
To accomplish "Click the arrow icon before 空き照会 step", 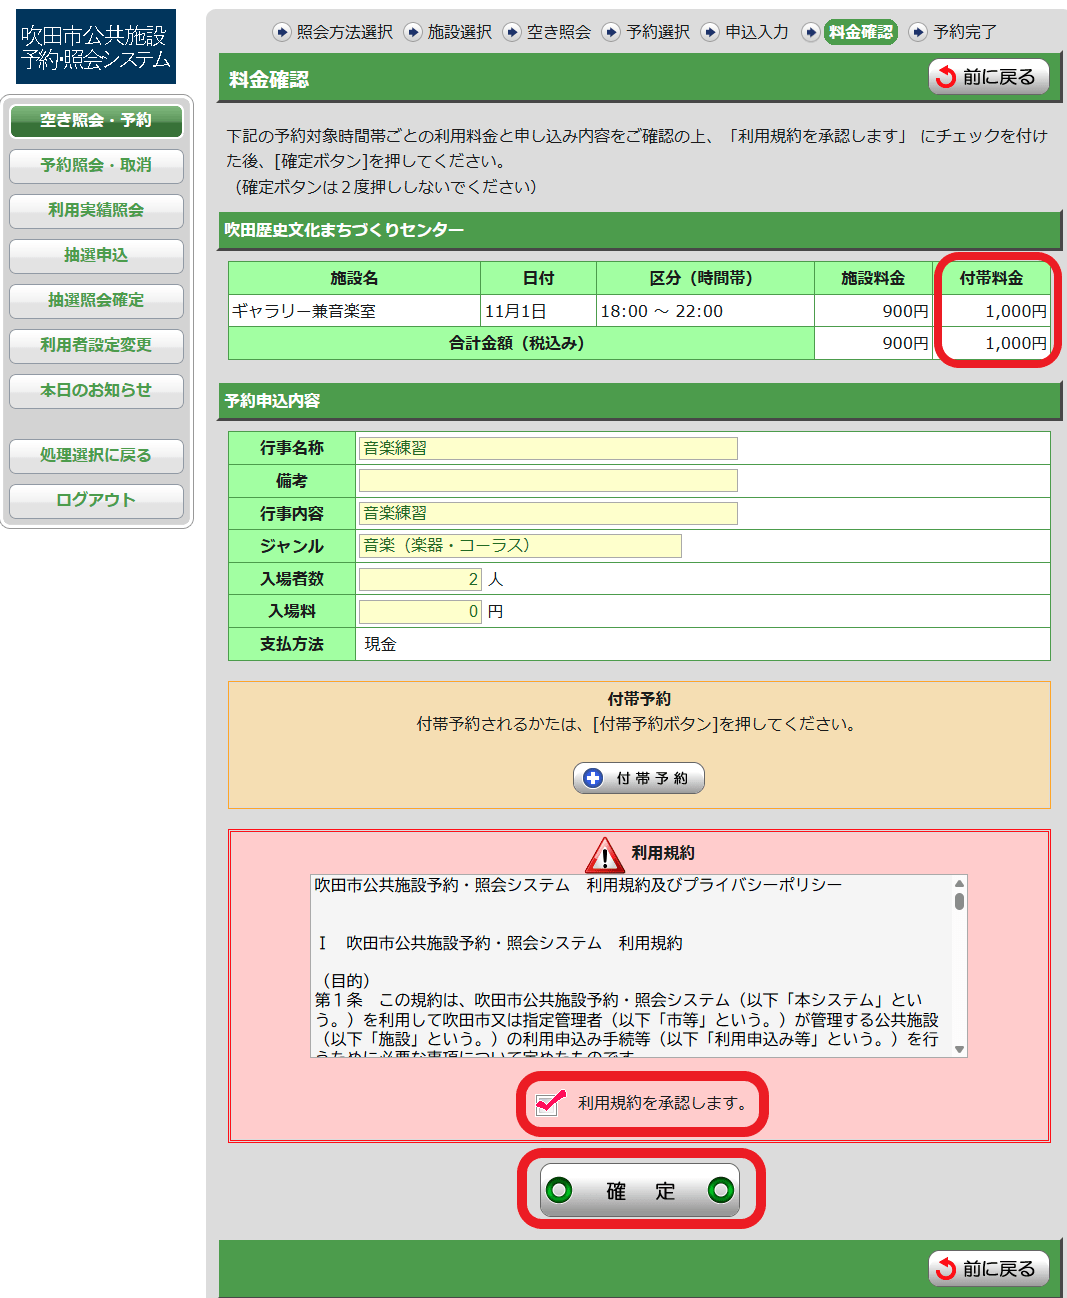I will [x=512, y=32].
